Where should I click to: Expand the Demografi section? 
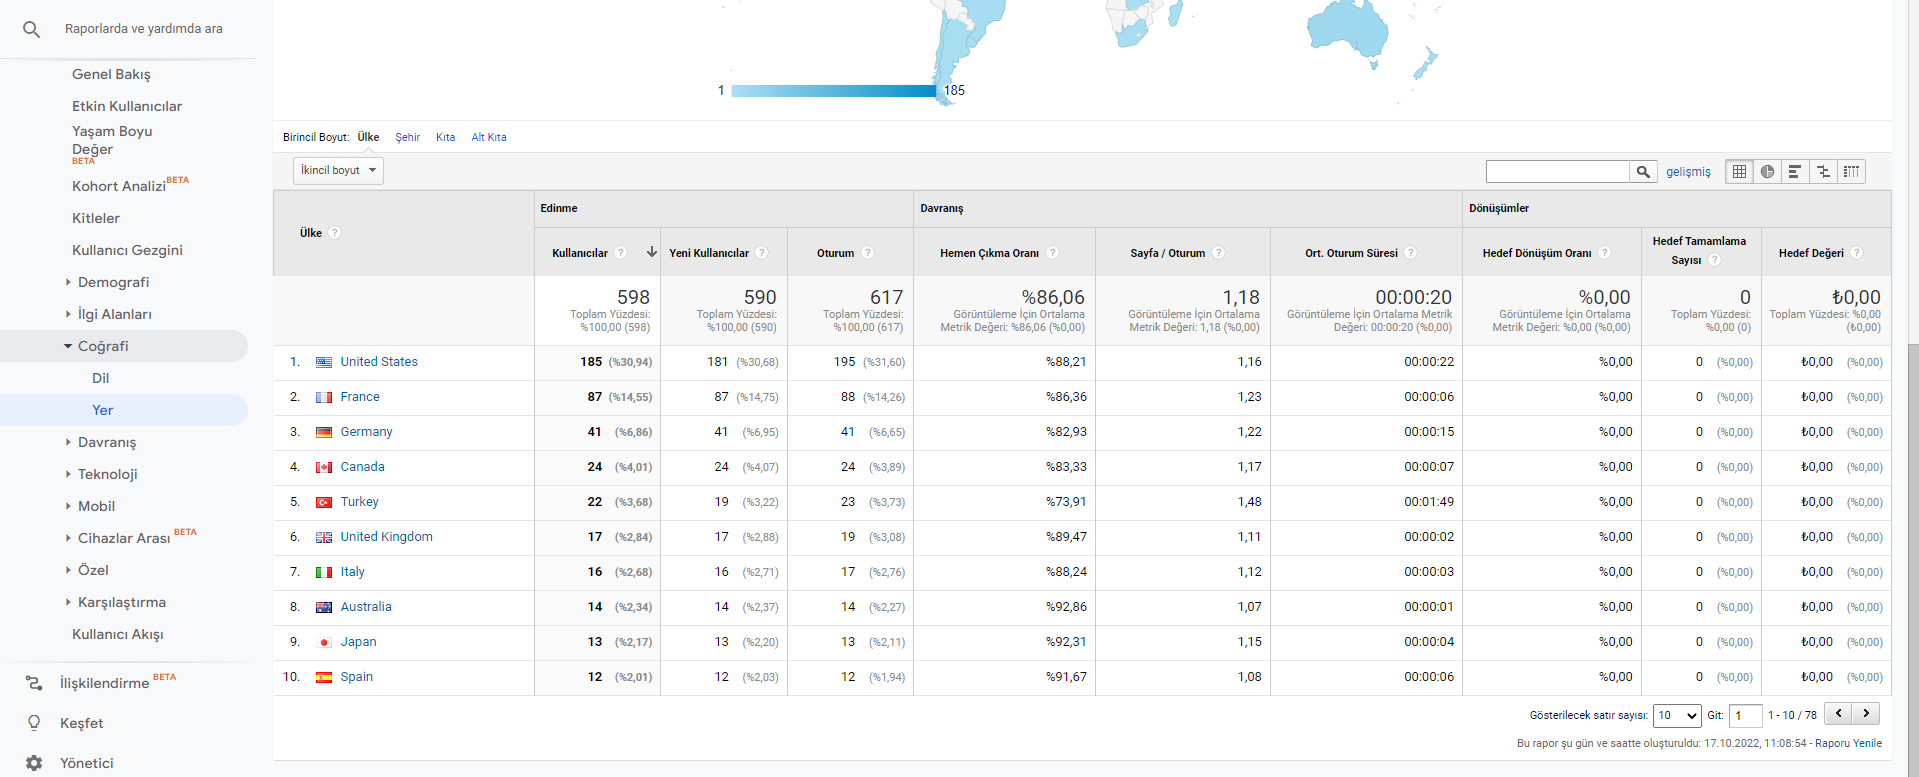68,282
